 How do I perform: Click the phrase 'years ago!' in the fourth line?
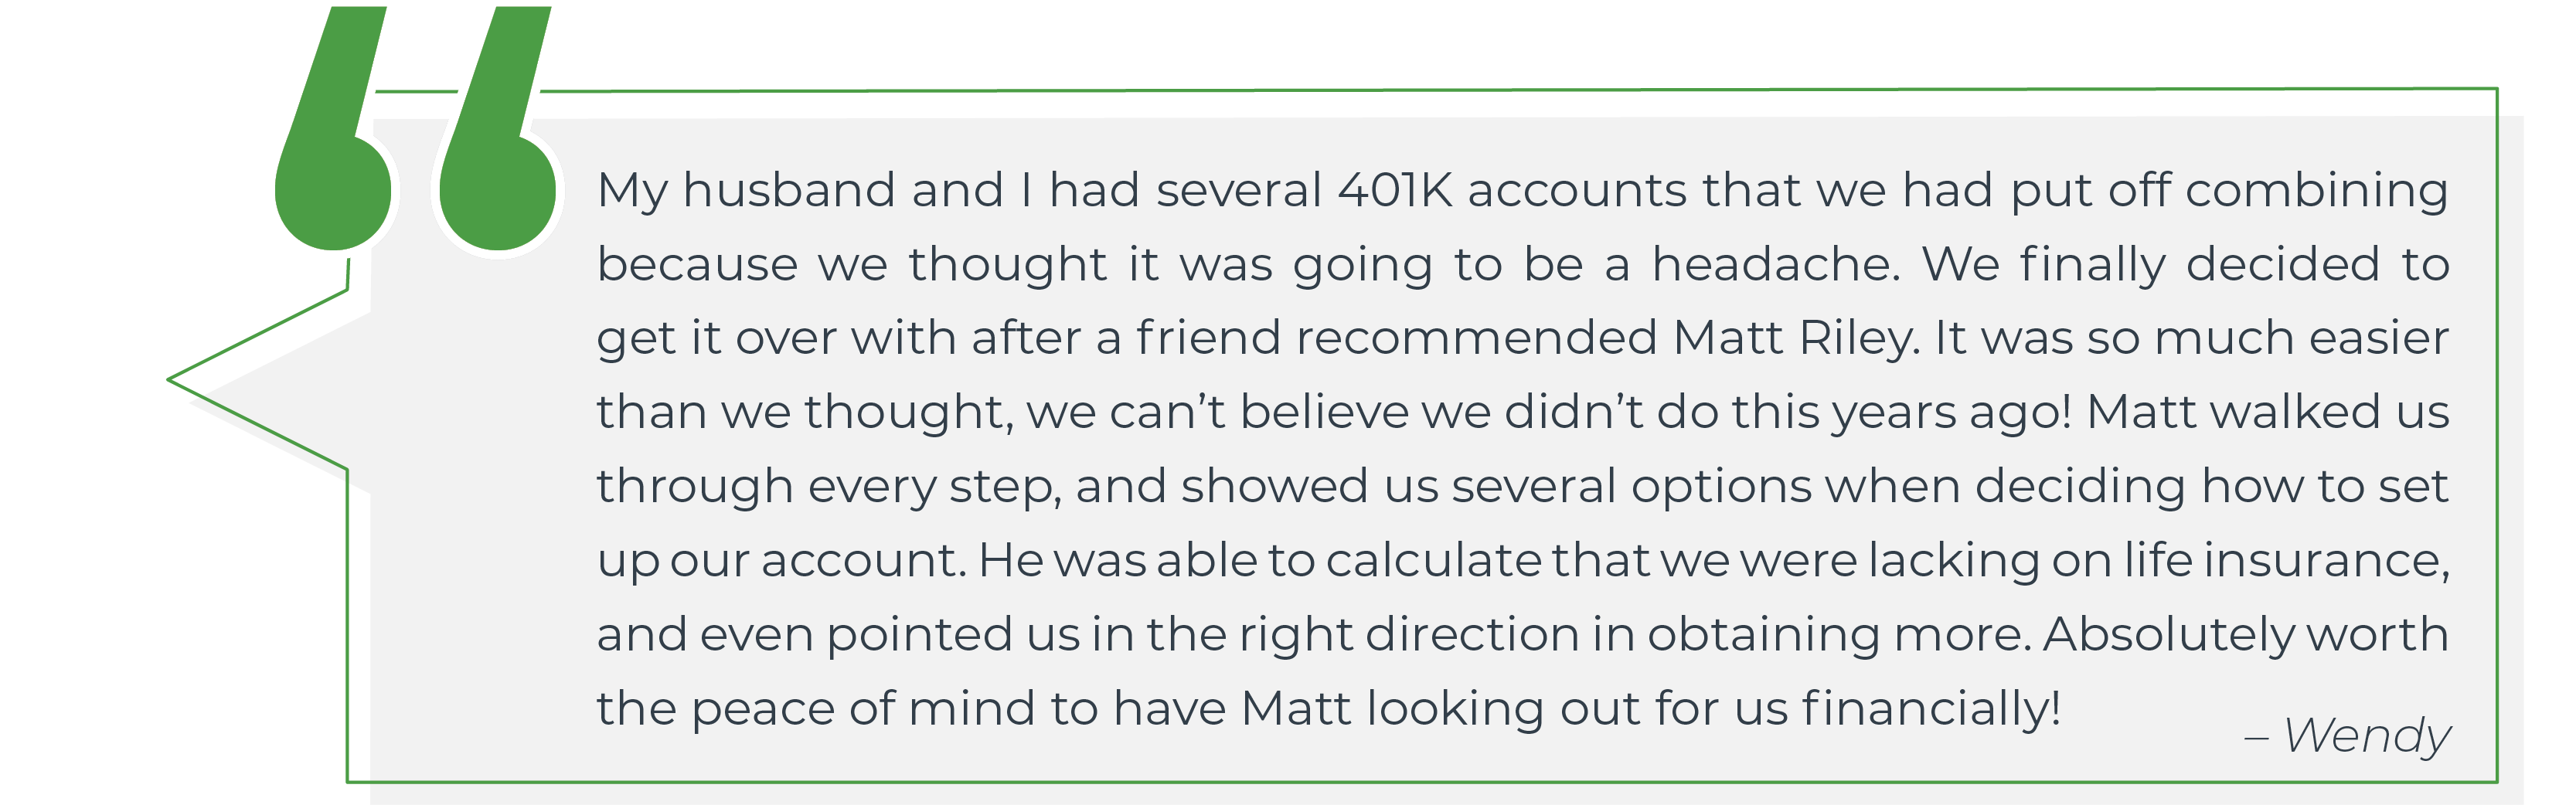1952,413
